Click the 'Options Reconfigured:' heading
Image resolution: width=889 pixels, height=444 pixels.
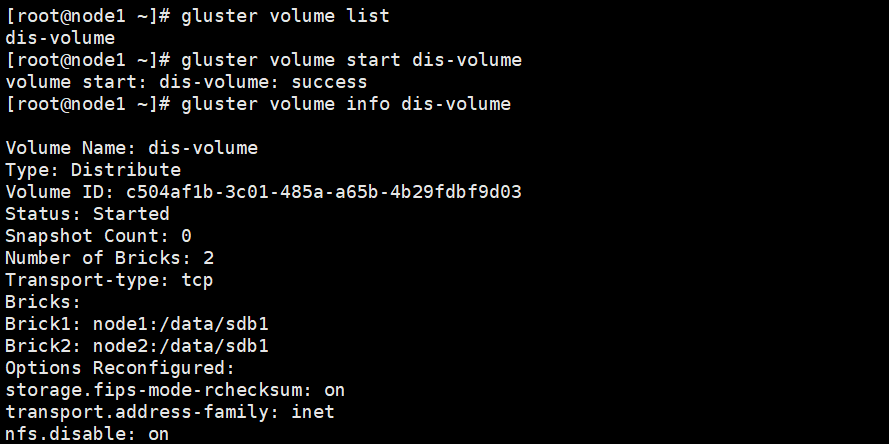click(x=120, y=368)
